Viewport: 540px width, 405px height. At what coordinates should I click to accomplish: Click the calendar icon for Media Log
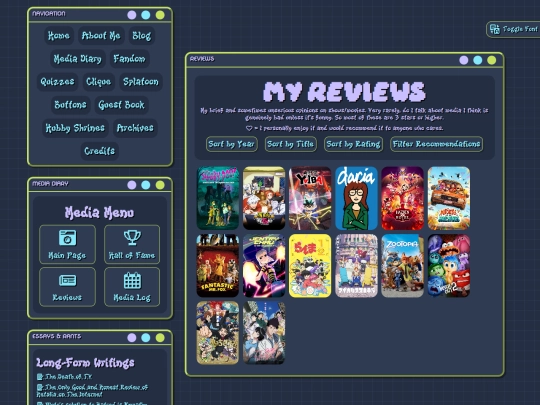(132, 280)
